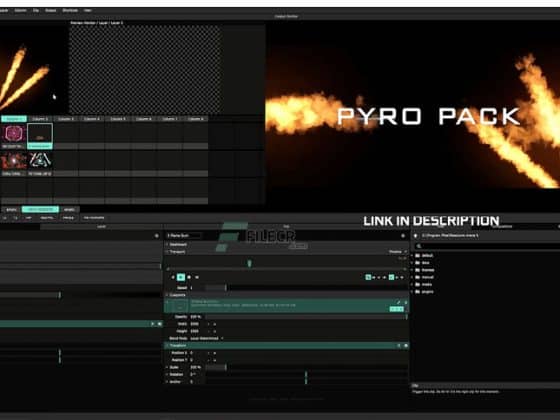Image resolution: width=560 pixels, height=420 pixels.
Task: Click the X icon in source row
Action: tap(405, 302)
